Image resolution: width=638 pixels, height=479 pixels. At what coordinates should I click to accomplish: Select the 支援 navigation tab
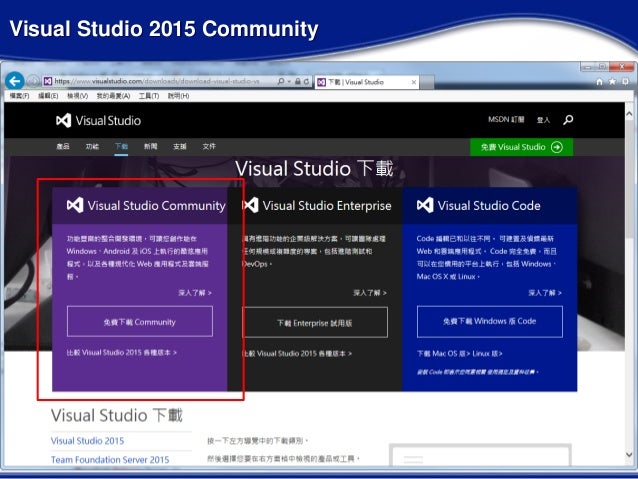pyautogui.click(x=180, y=147)
